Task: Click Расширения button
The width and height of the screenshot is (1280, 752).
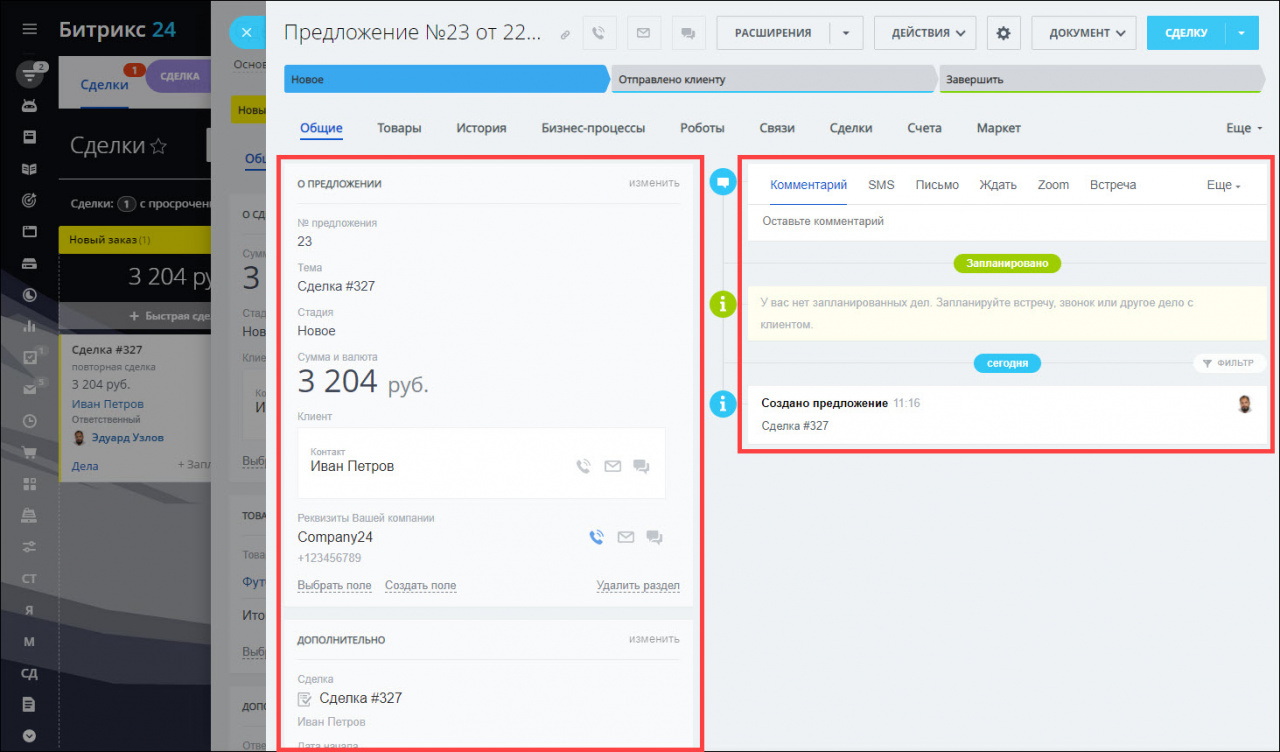Action: [773, 33]
